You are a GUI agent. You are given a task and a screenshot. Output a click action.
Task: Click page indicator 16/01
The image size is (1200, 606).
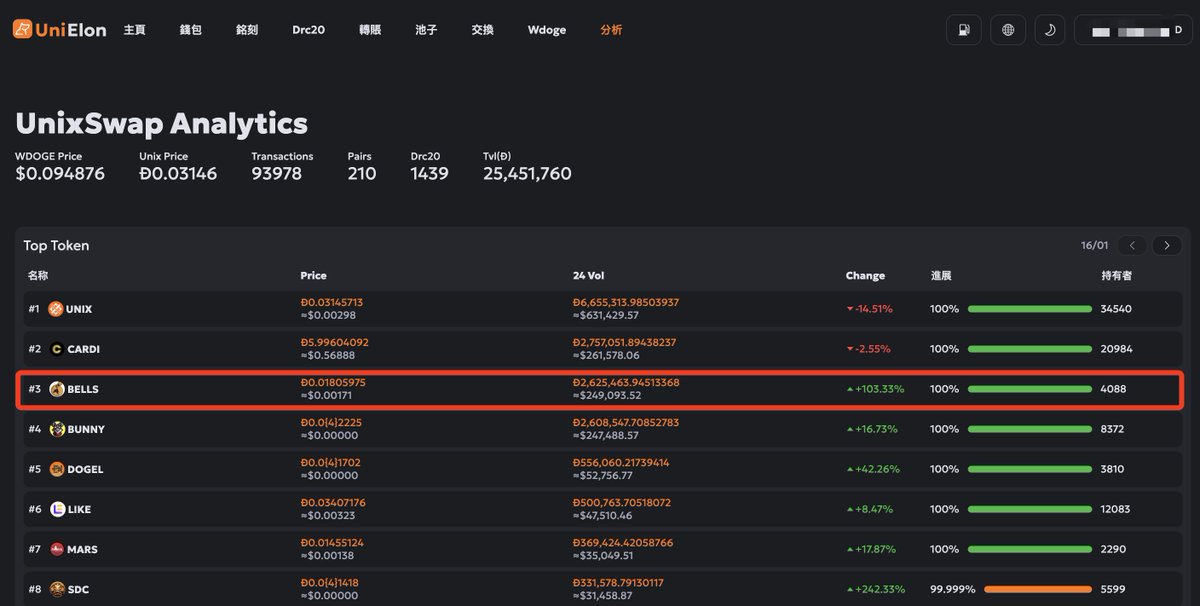tap(1095, 245)
